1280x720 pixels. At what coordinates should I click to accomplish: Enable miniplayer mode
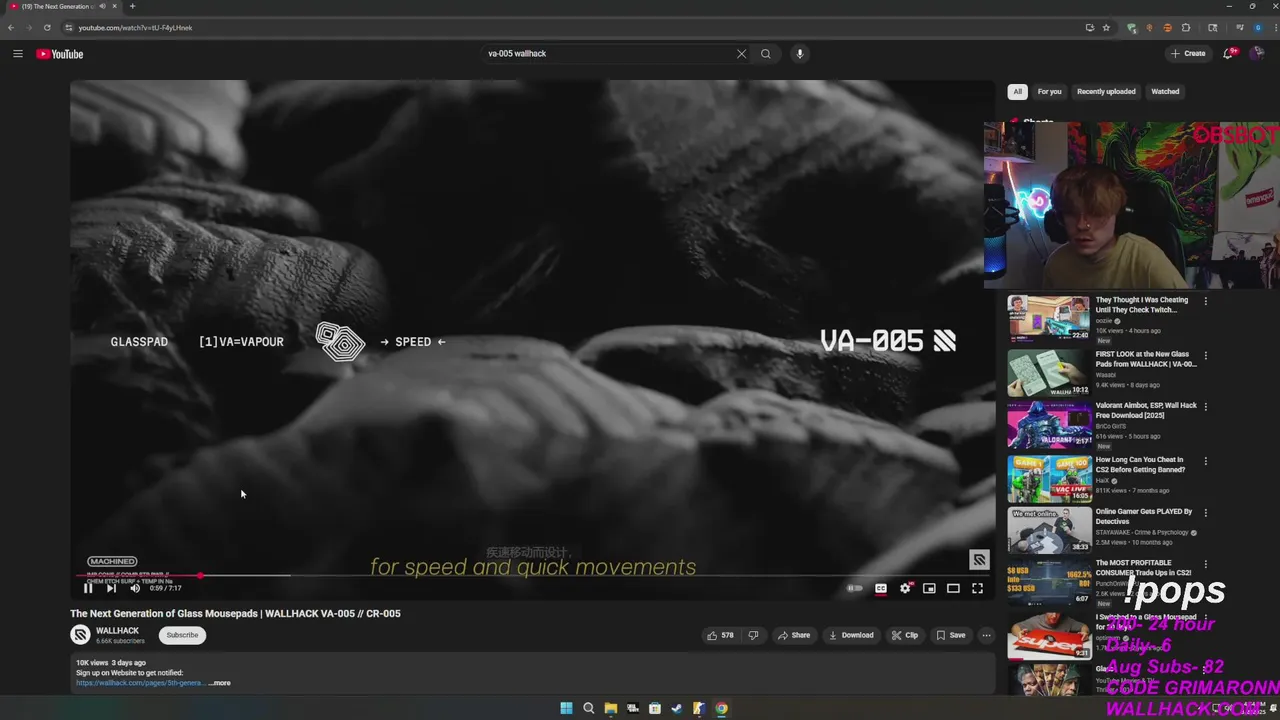[929, 588]
